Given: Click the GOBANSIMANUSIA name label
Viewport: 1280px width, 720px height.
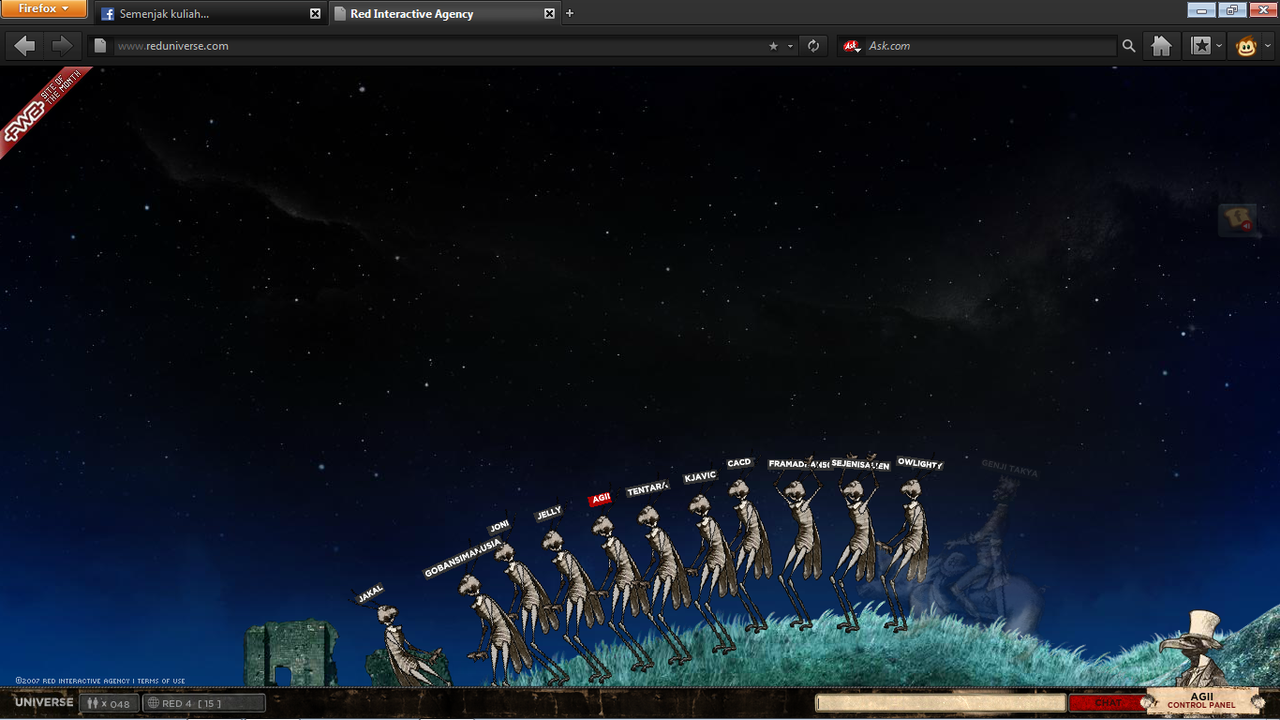Looking at the screenshot, I should pos(462,558).
